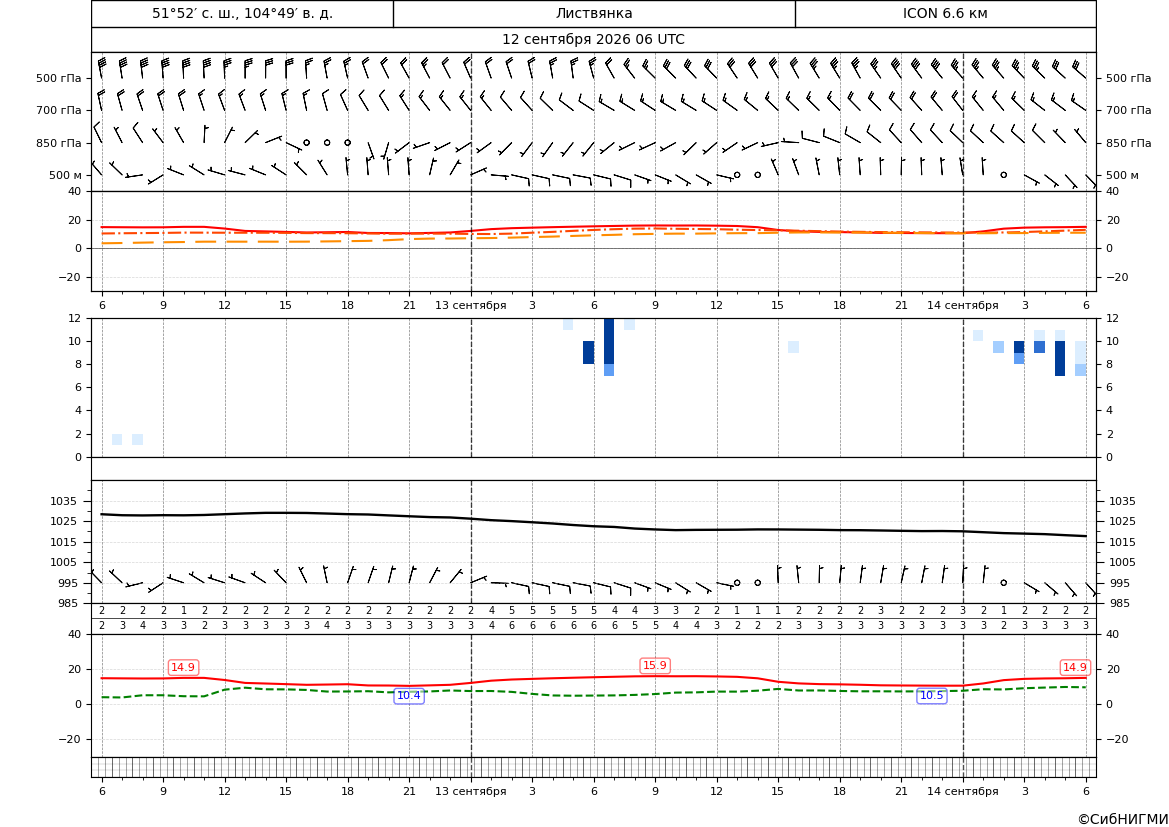
Task: Click the leftmost red 14.9 temperature label
Action: (183, 667)
